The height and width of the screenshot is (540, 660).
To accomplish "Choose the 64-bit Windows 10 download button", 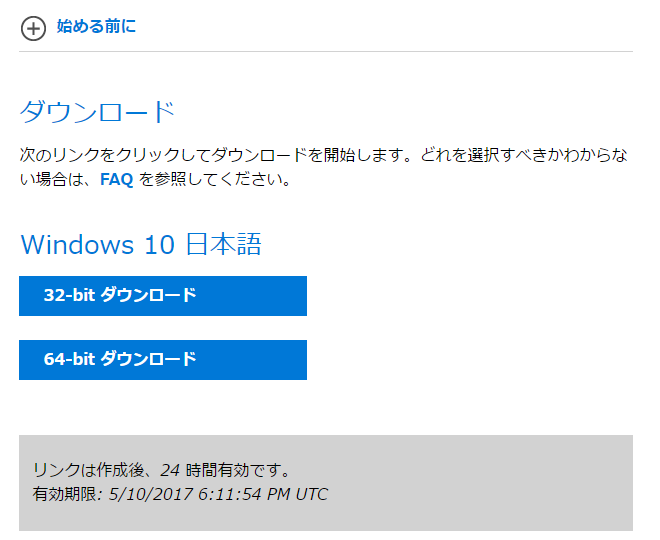I will (x=163, y=360).
